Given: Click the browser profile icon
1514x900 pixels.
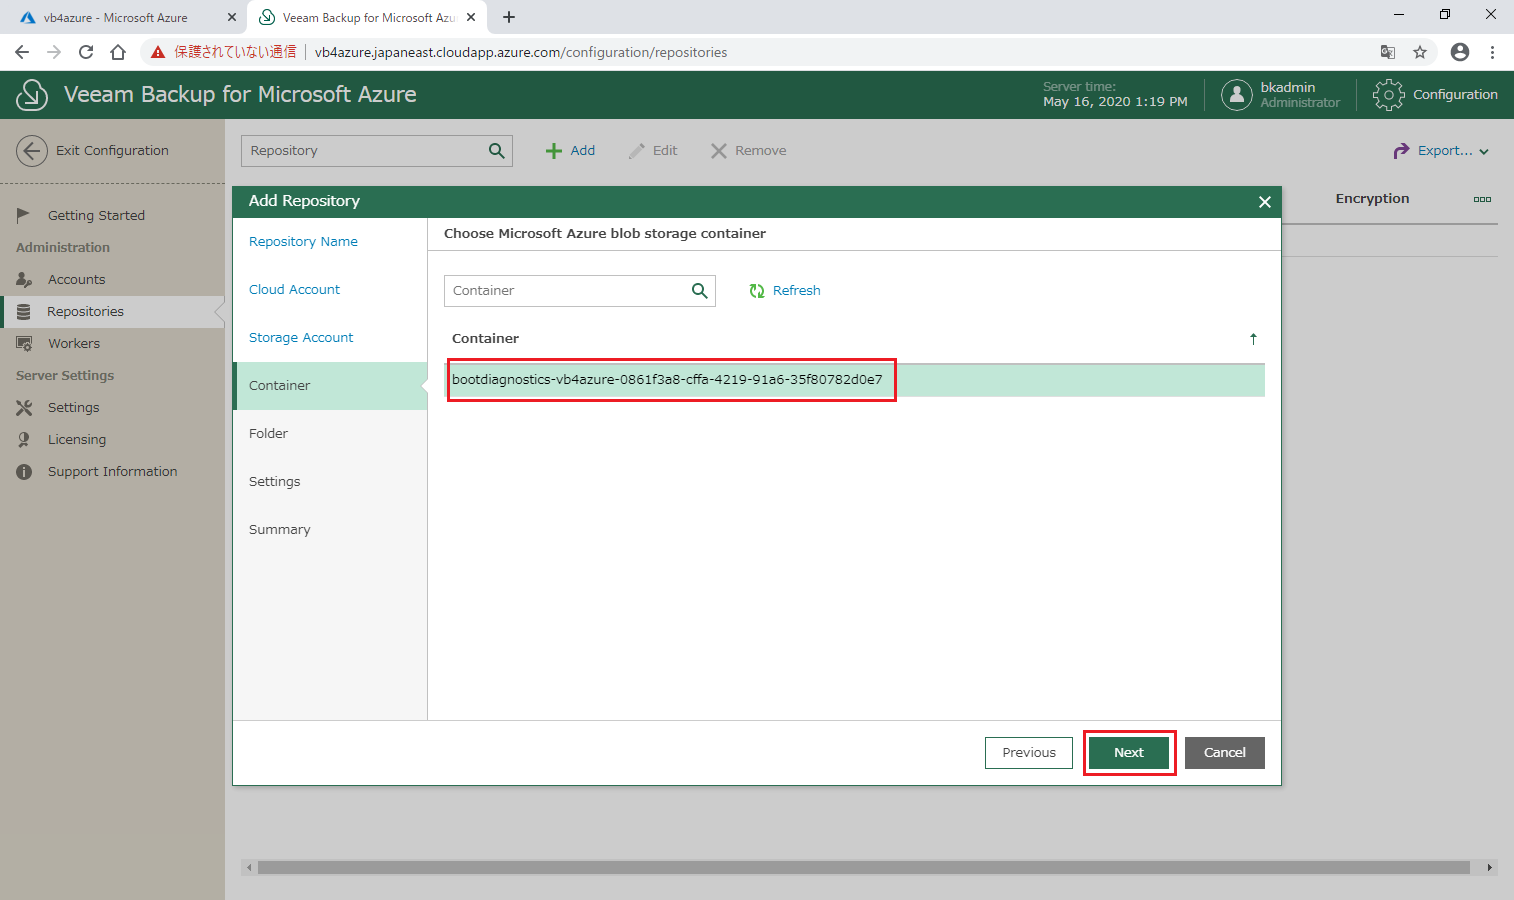Looking at the screenshot, I should tap(1460, 52).
